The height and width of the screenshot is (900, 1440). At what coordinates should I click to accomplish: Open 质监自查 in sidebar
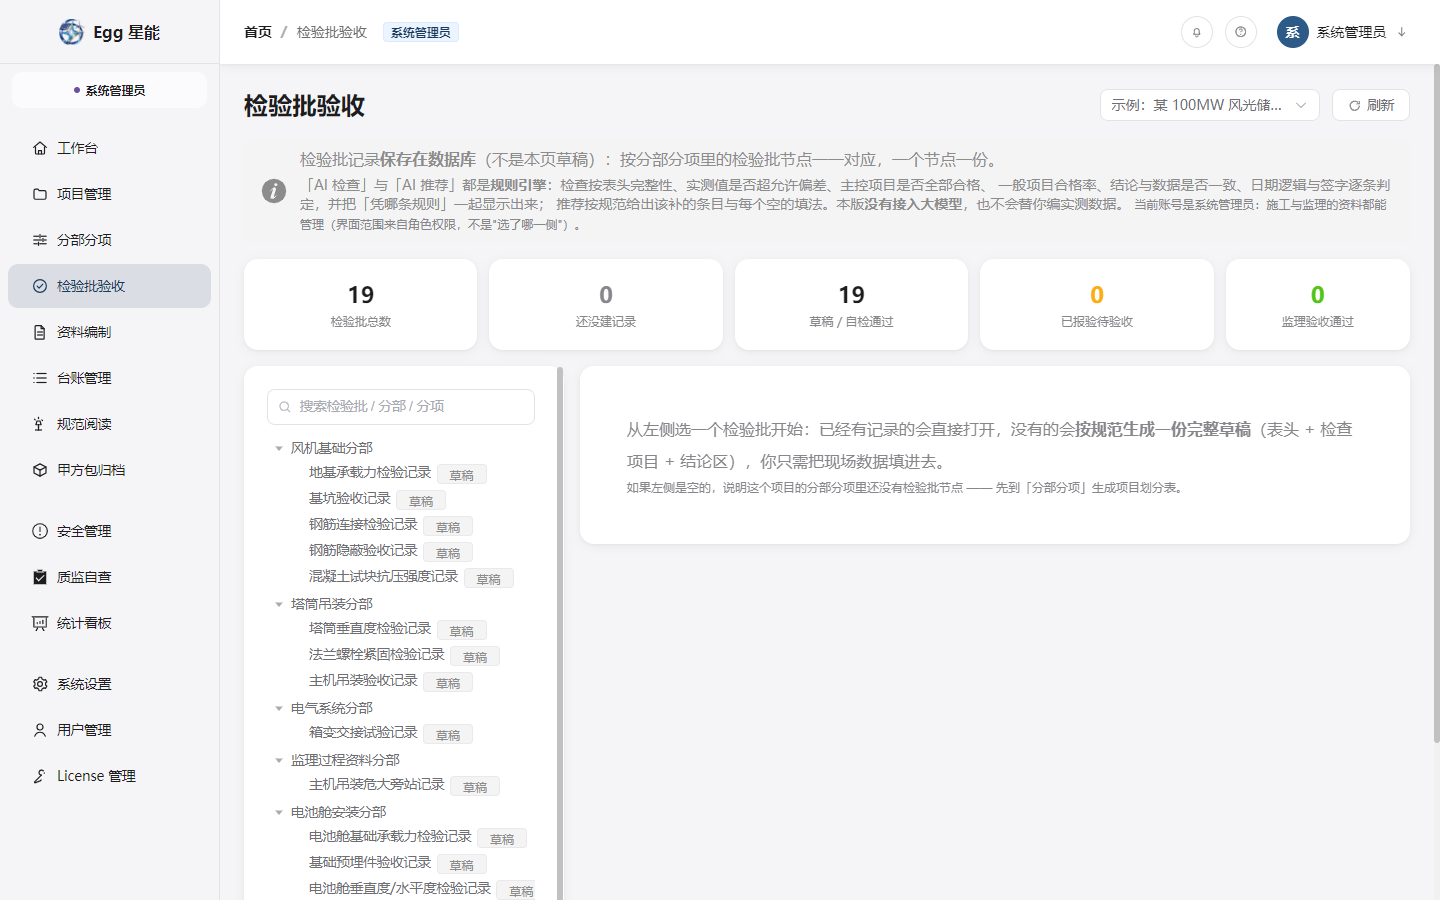pyautogui.click(x=109, y=577)
